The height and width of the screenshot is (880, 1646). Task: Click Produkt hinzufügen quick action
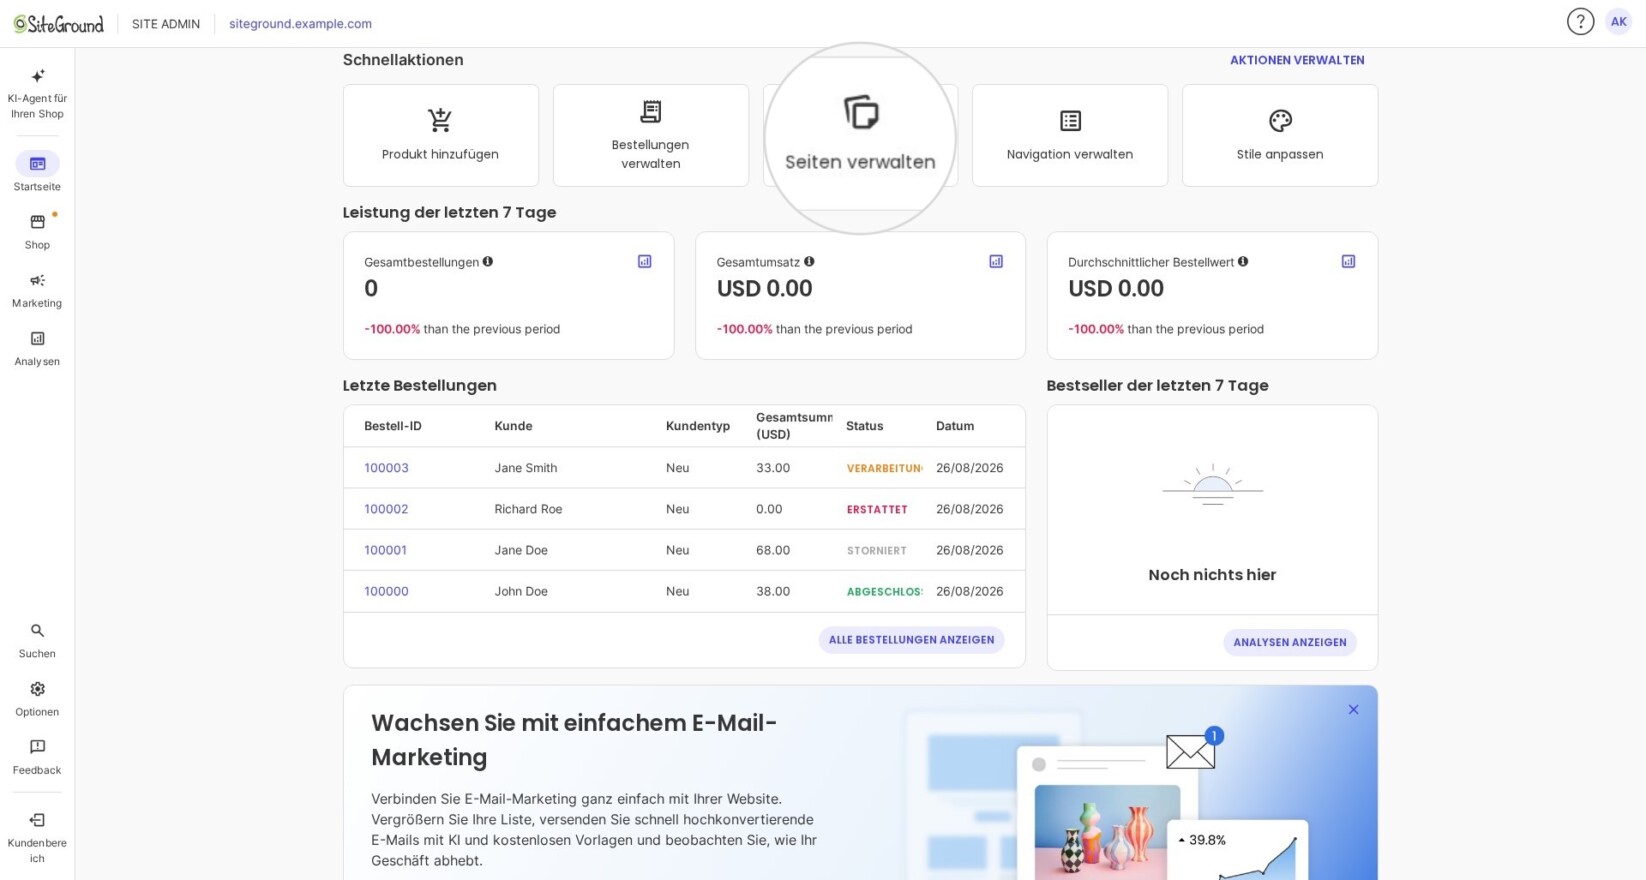click(x=441, y=135)
